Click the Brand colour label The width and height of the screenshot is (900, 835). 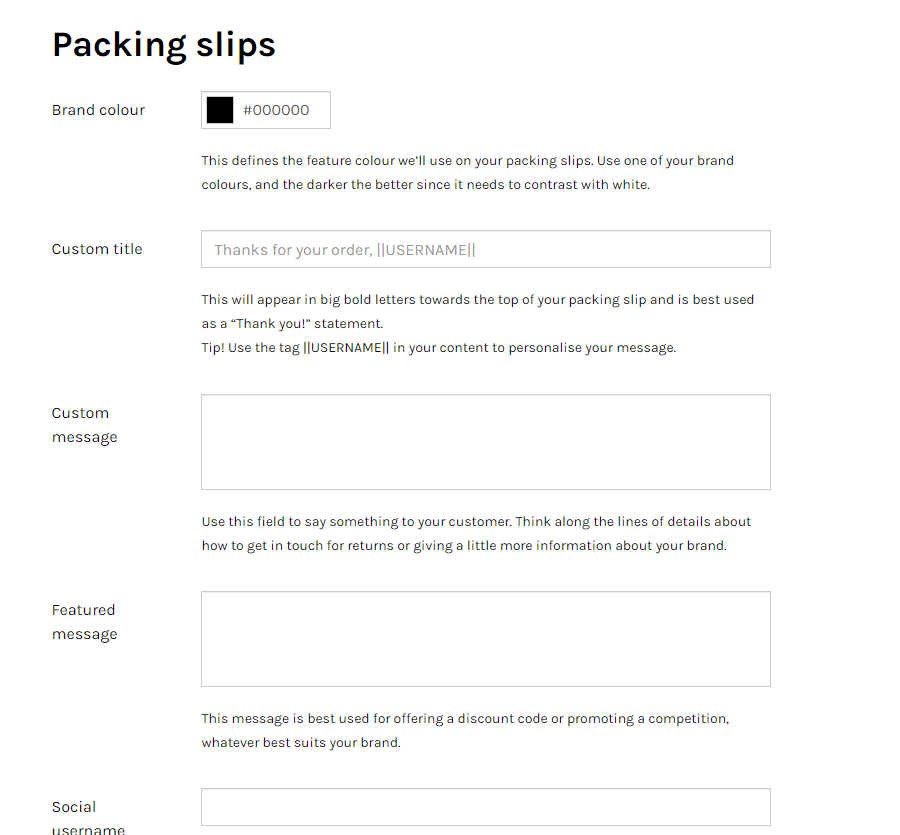point(98,110)
